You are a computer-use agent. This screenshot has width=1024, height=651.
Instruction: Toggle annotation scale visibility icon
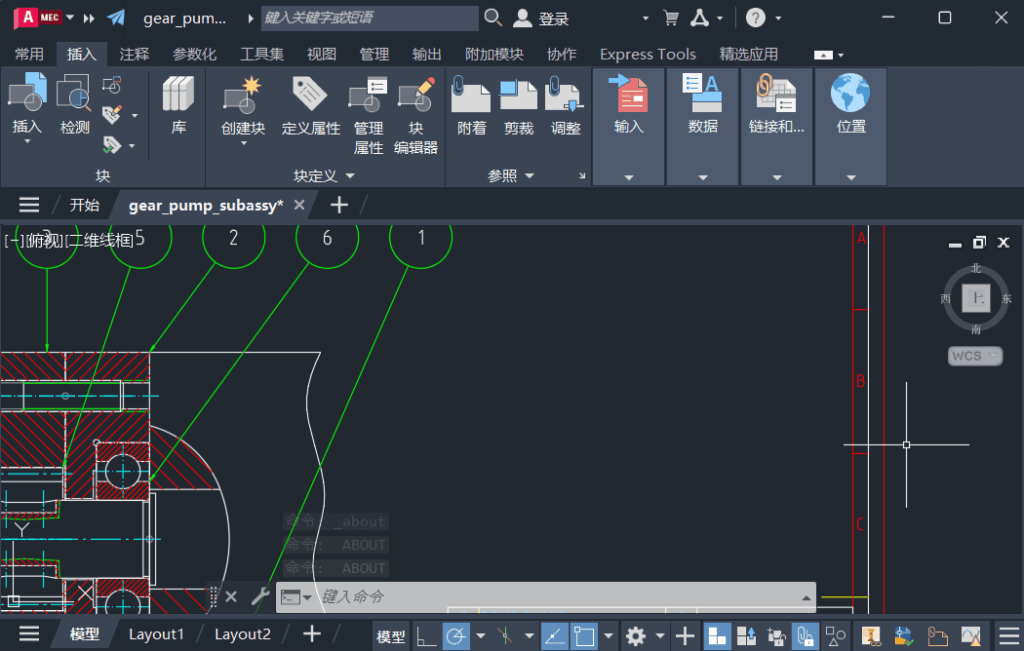746,635
